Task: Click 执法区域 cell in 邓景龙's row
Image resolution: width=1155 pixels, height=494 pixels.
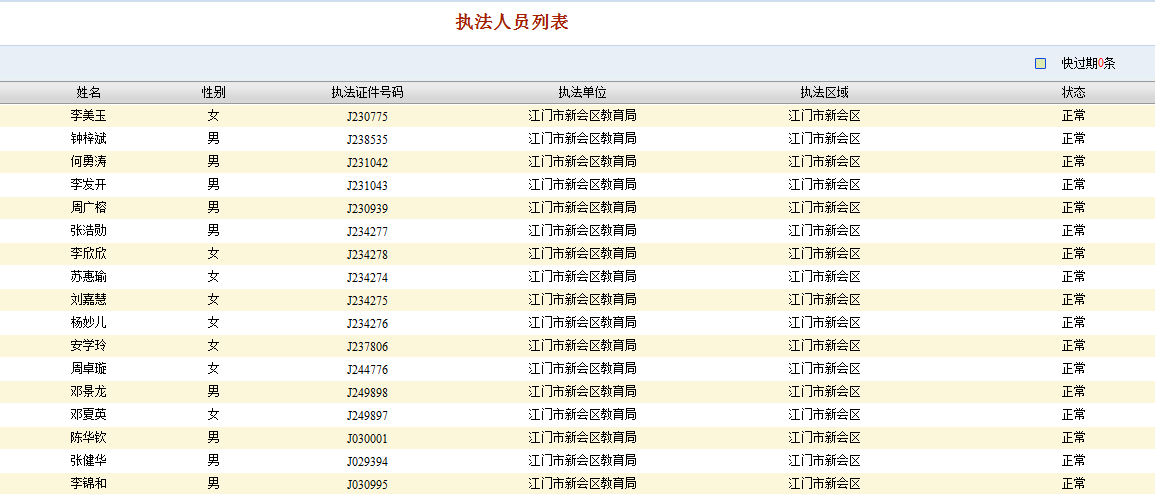Action: [x=824, y=392]
